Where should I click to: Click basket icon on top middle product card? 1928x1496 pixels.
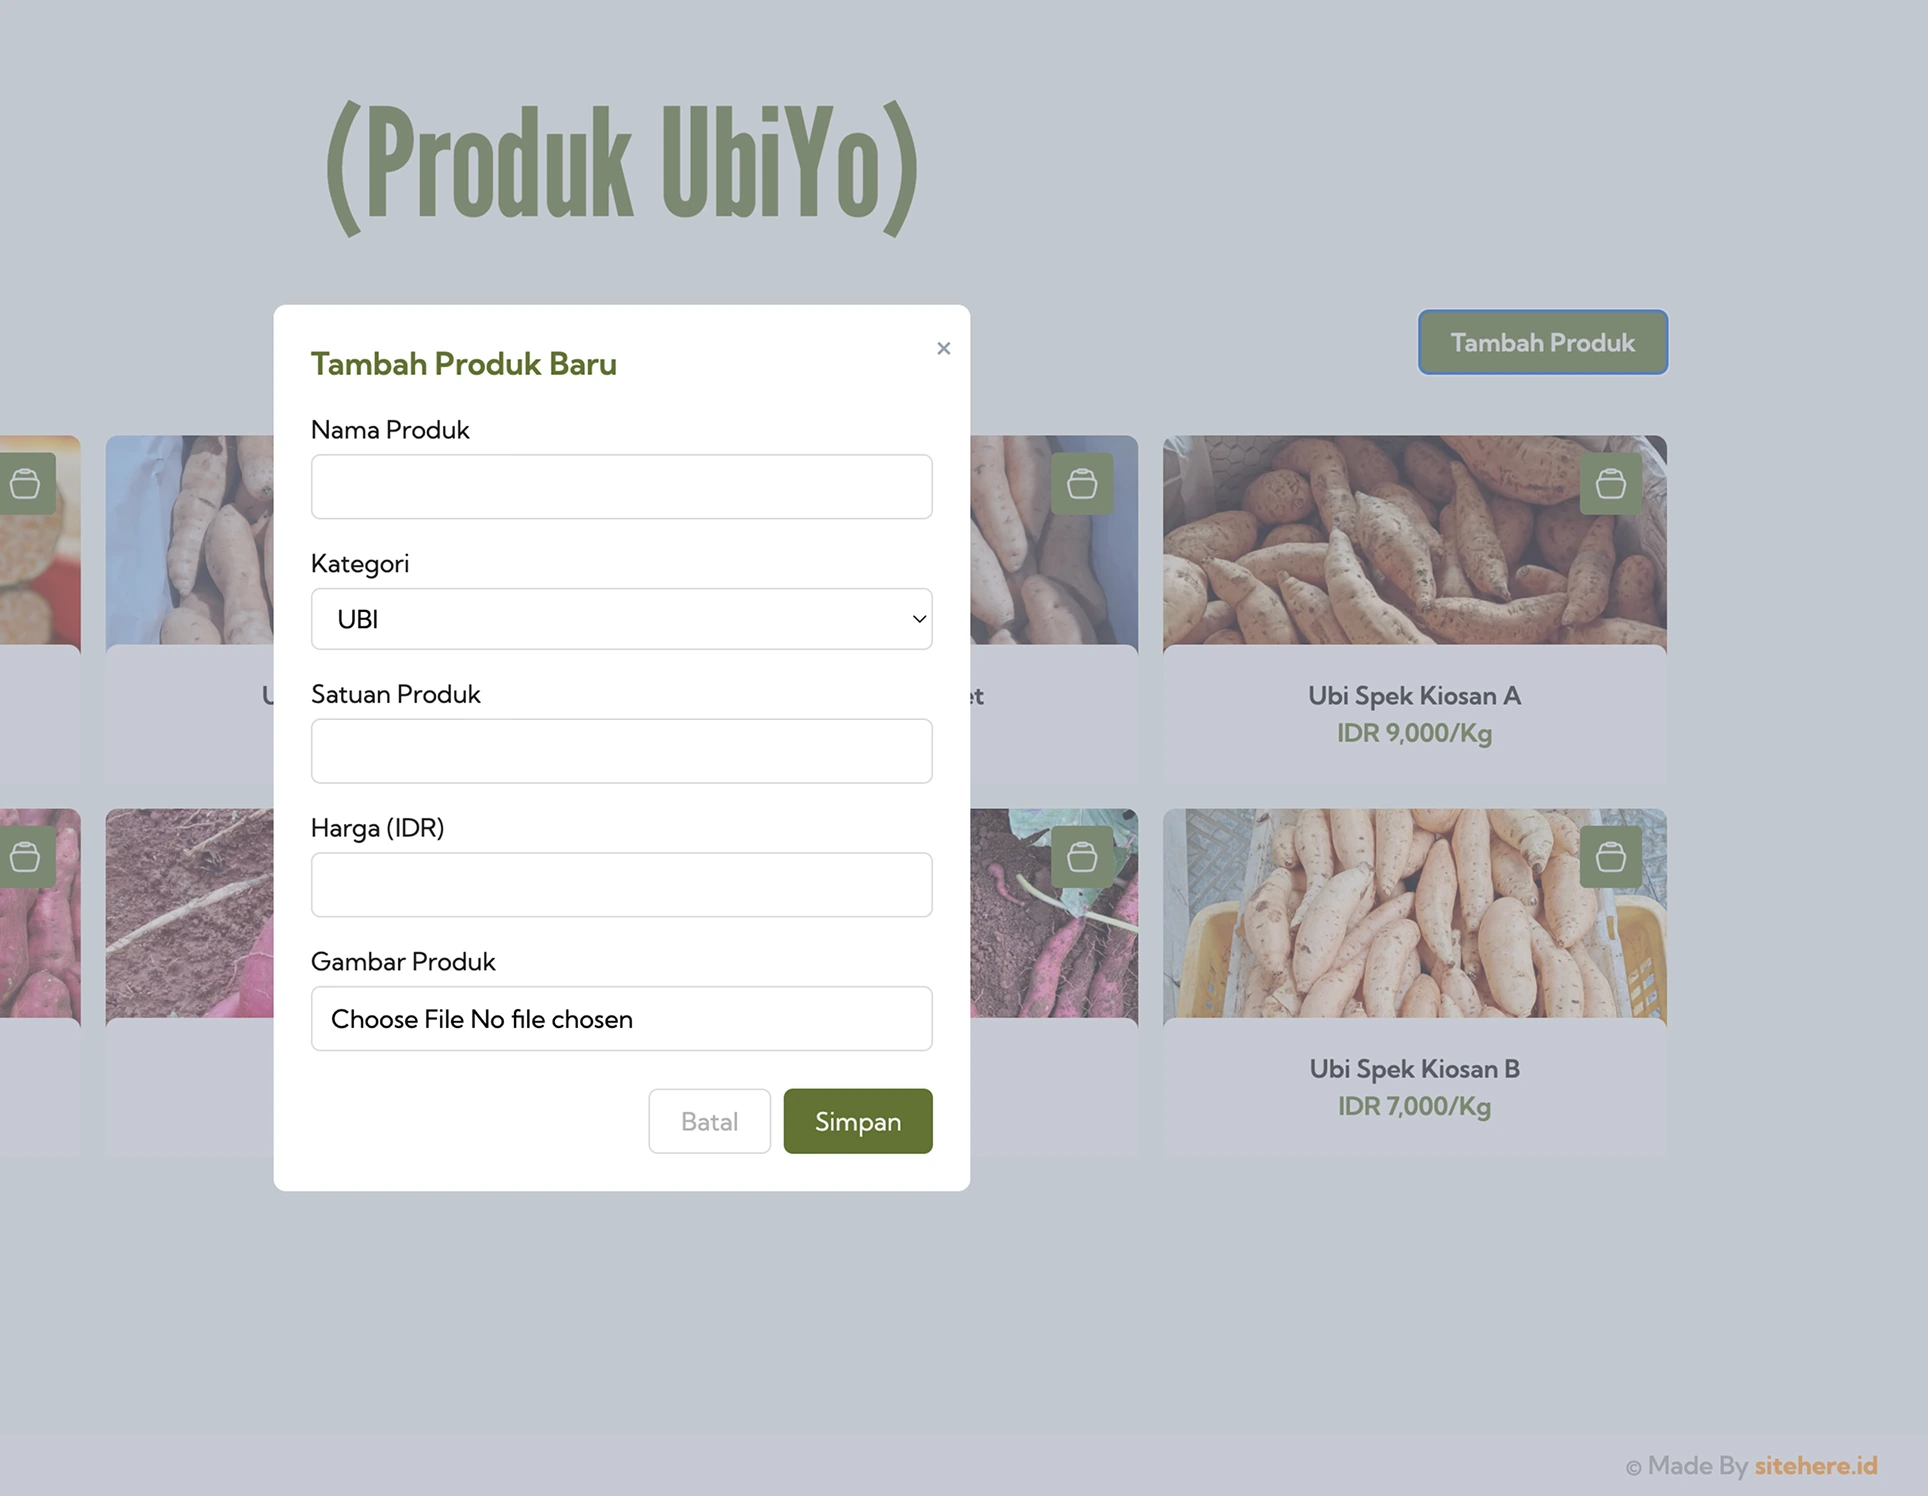pos(1082,484)
